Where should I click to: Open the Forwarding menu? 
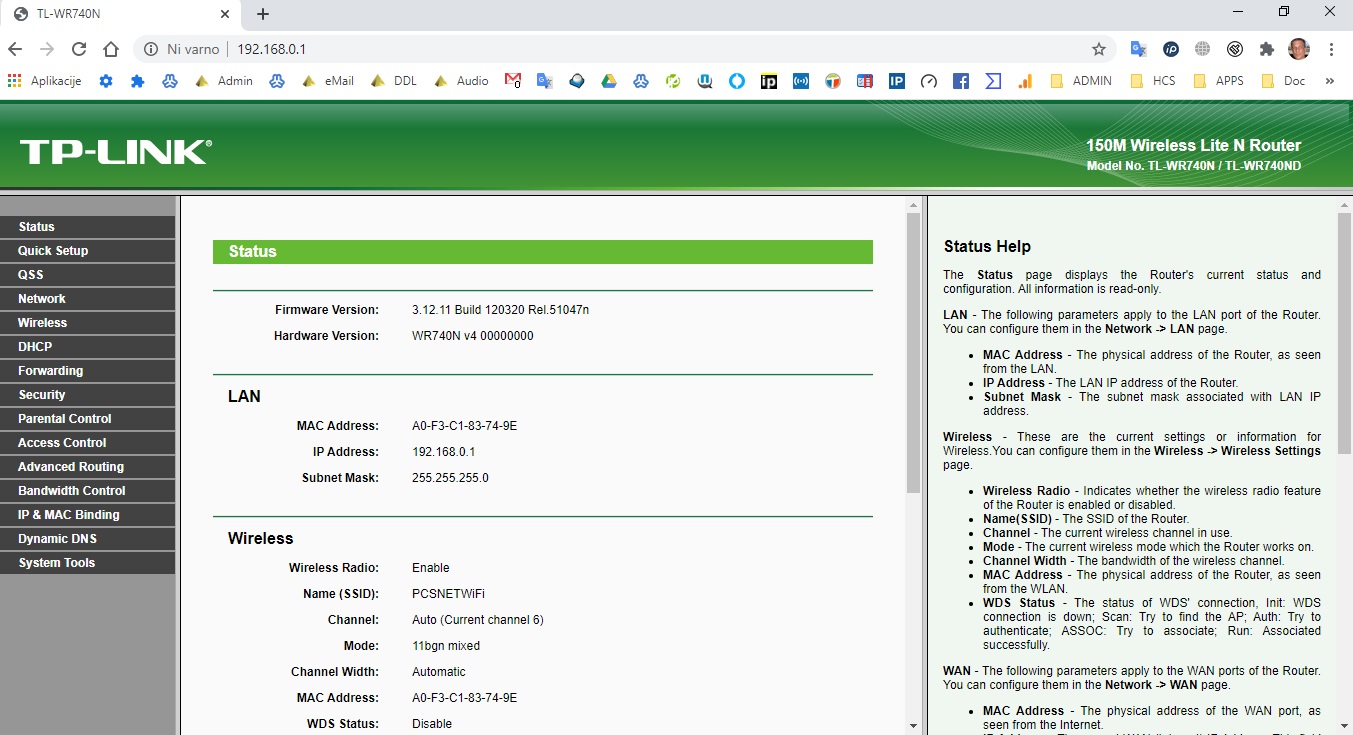[x=87, y=371]
